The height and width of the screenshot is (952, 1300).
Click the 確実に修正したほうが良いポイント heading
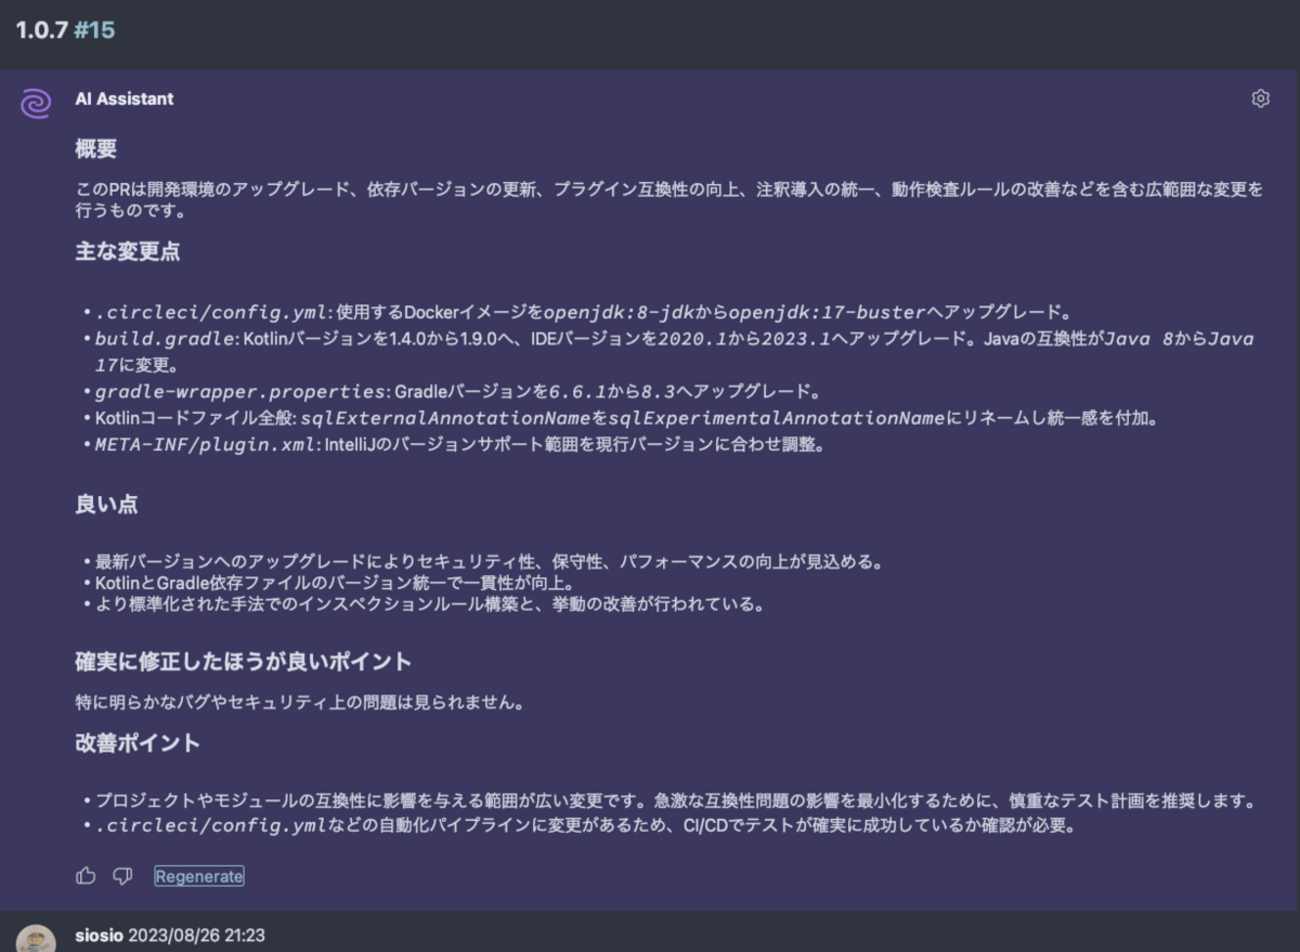pos(243,661)
